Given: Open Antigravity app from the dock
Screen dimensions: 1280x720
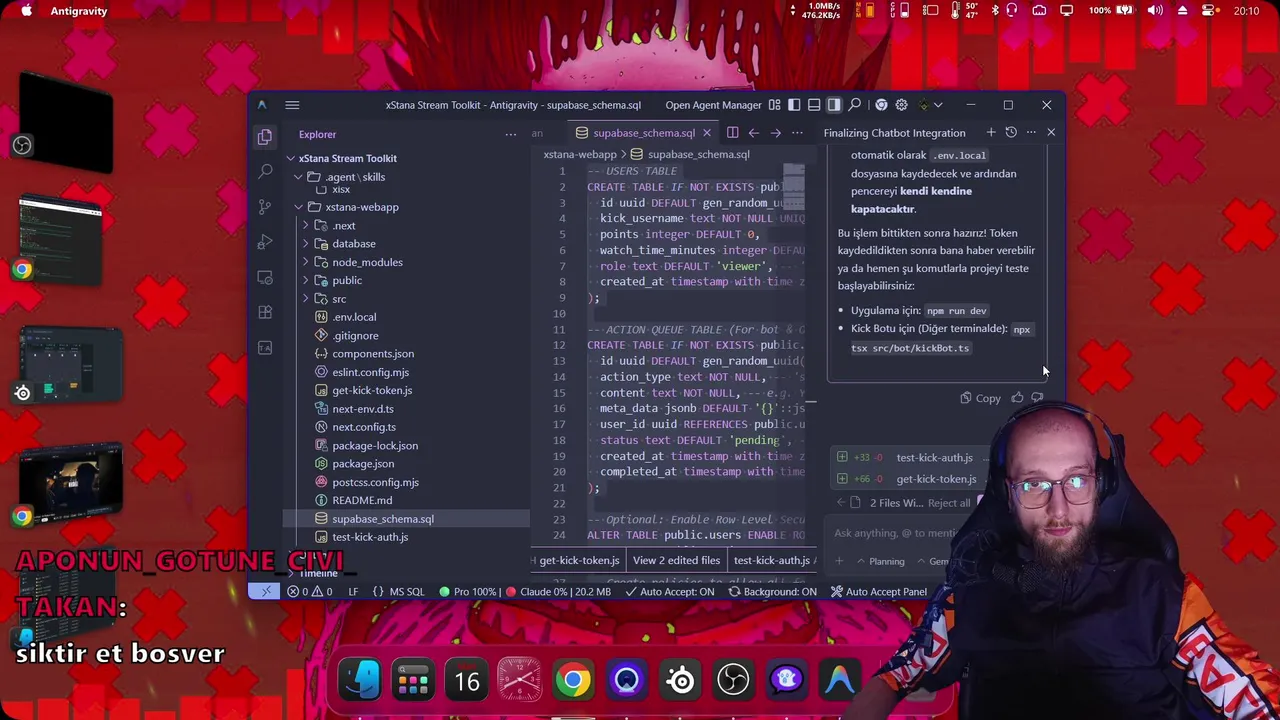Looking at the screenshot, I should click(839, 681).
